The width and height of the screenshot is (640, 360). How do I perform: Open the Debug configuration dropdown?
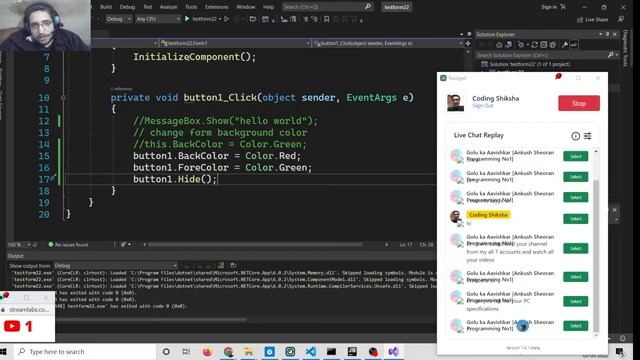point(119,19)
